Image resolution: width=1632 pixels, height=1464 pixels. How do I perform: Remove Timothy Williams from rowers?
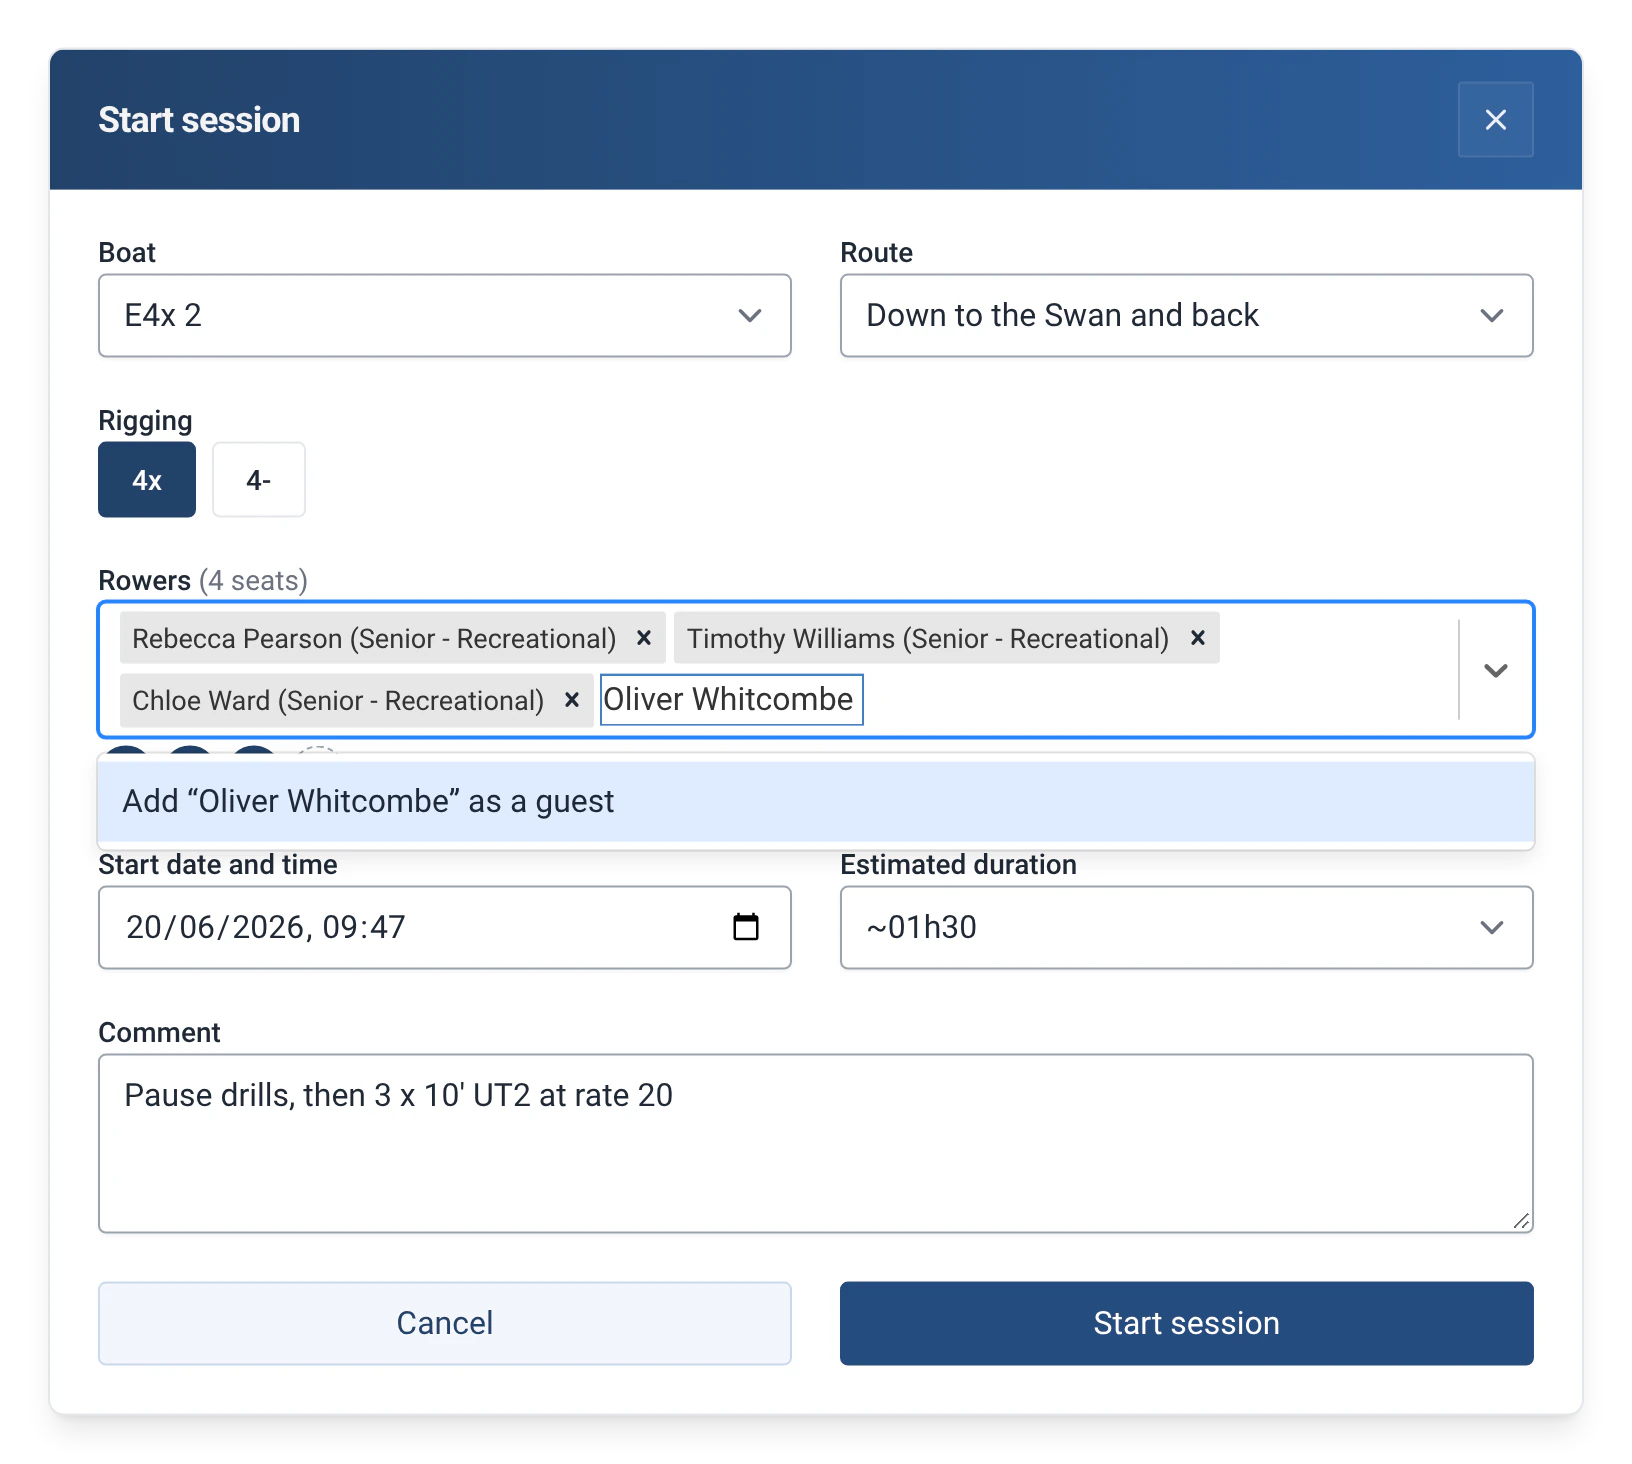click(x=1197, y=638)
